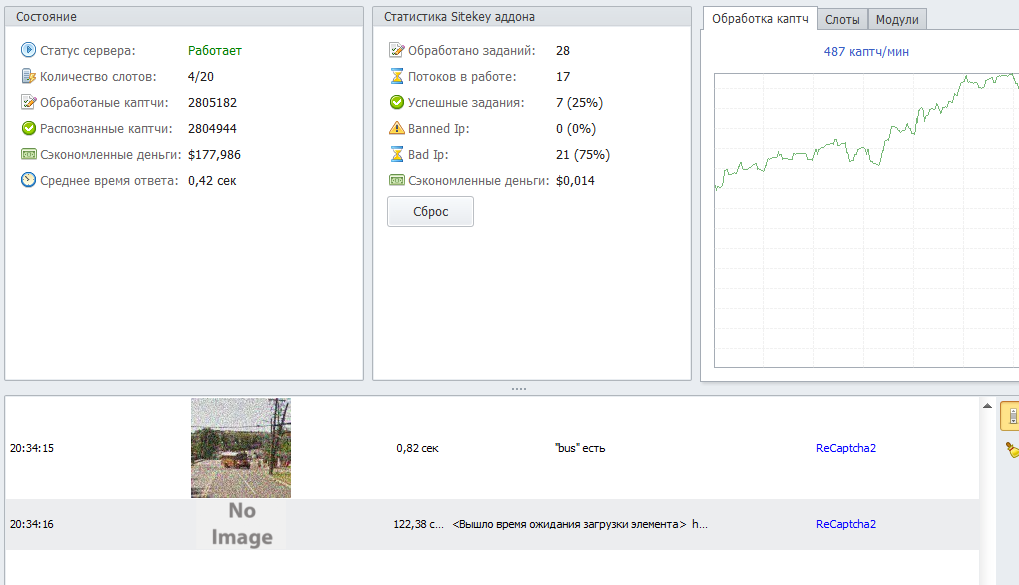Click the hourglass icon beside Потоков в работе
The height and width of the screenshot is (585, 1019).
pos(396,76)
